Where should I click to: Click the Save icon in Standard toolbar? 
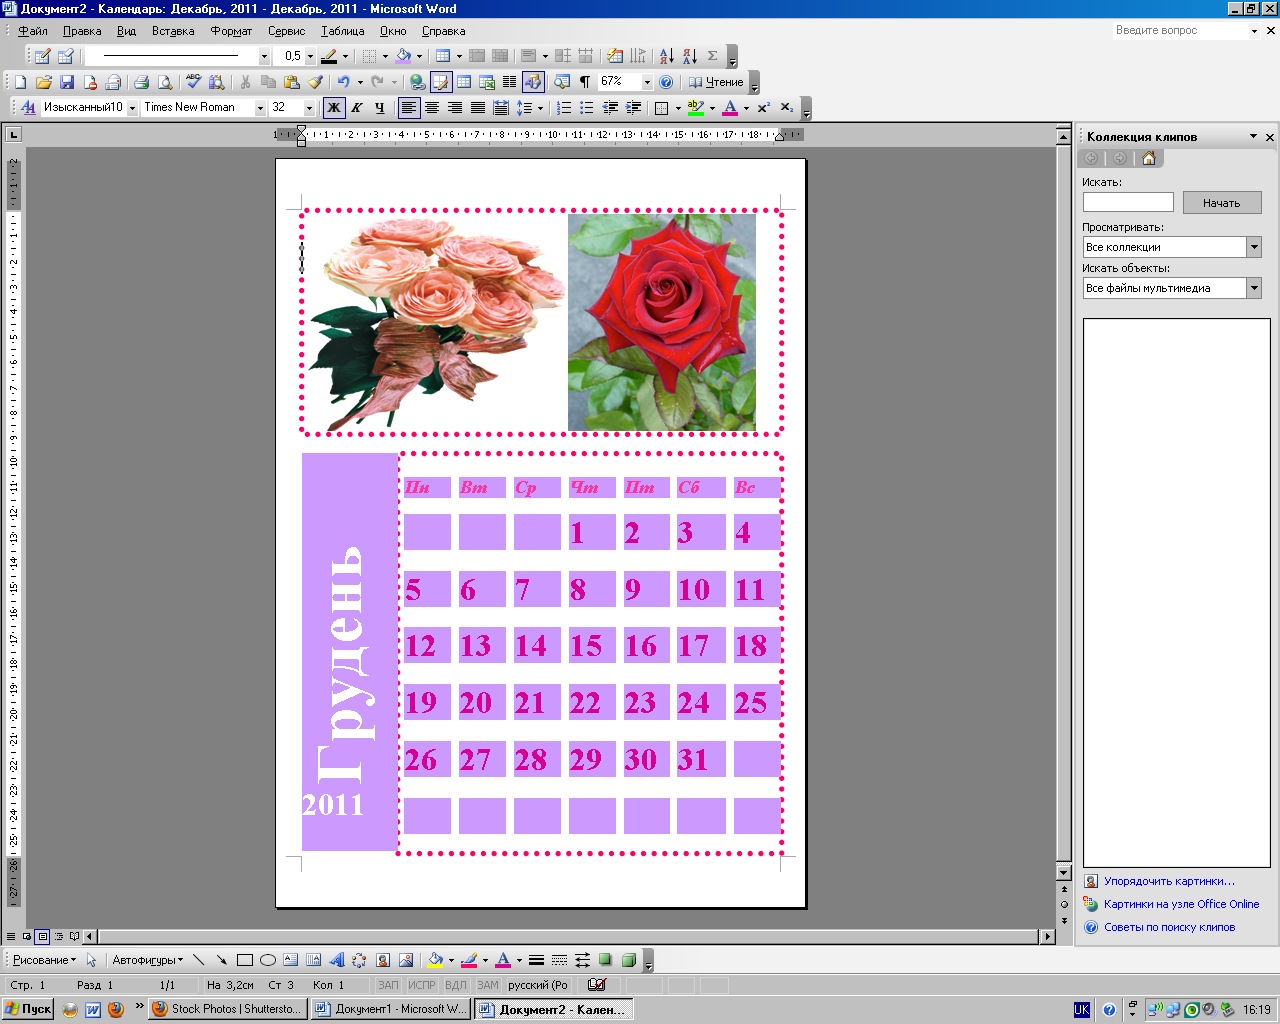point(67,82)
